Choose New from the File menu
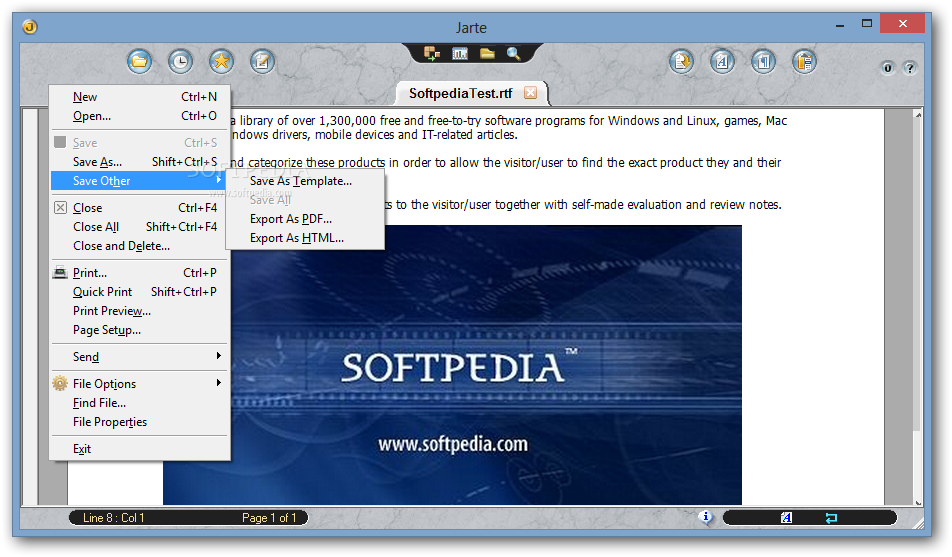Image resolution: width=952 pixels, height=557 pixels. 141,97
